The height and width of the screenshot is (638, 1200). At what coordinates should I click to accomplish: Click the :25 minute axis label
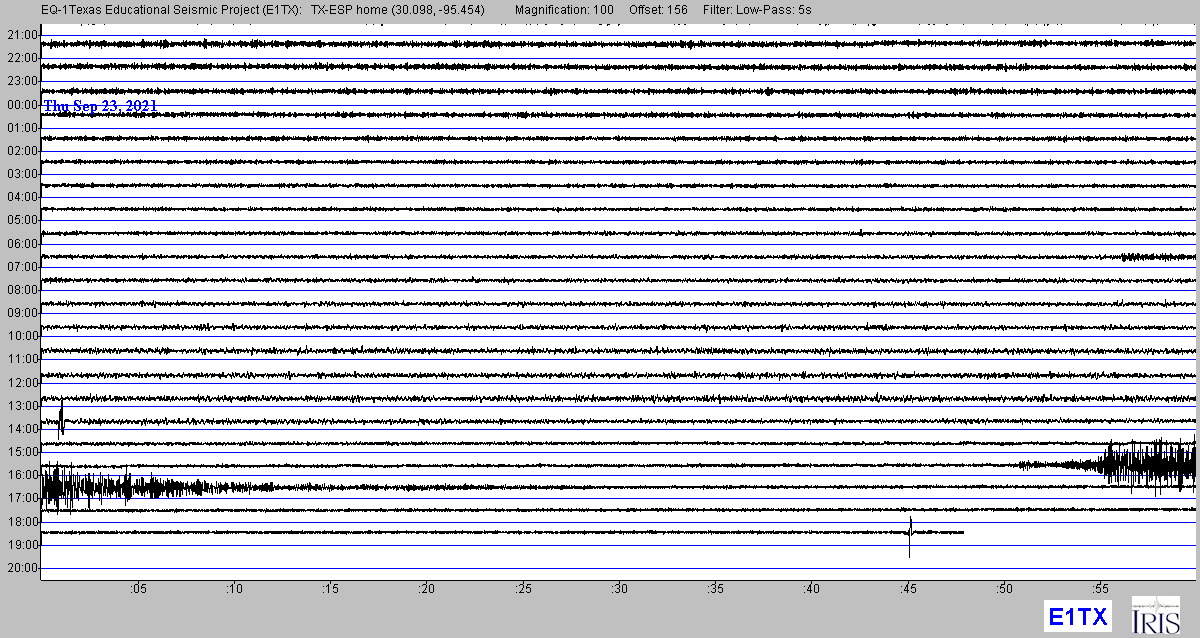pos(522,588)
